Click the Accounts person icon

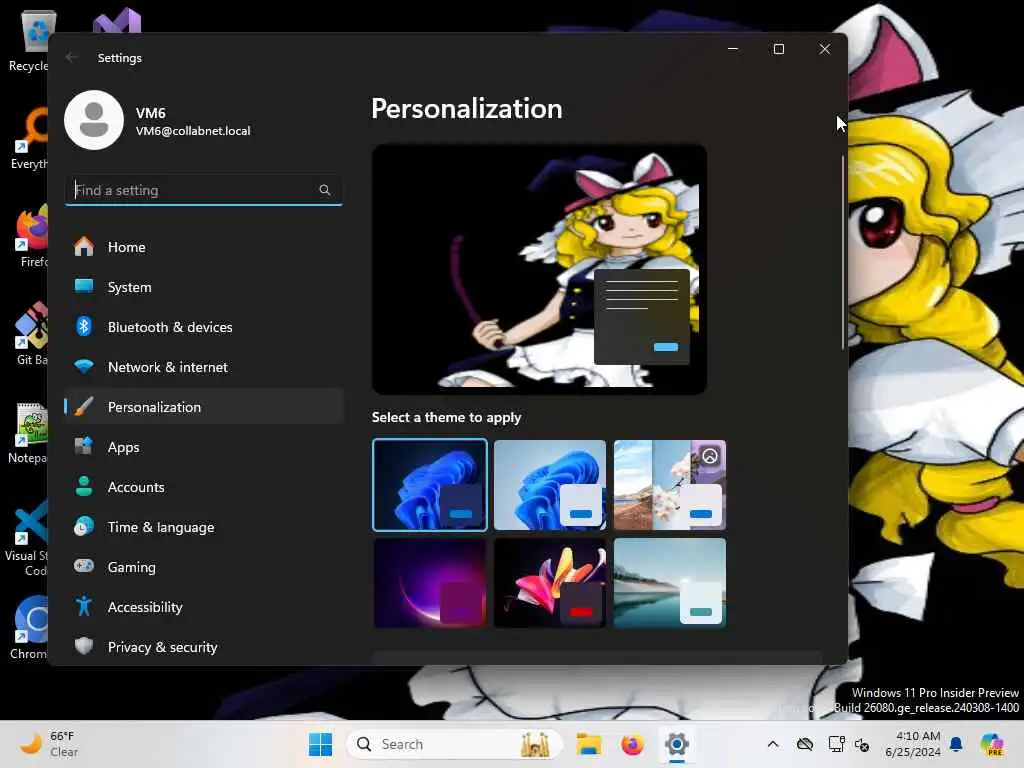point(84,487)
